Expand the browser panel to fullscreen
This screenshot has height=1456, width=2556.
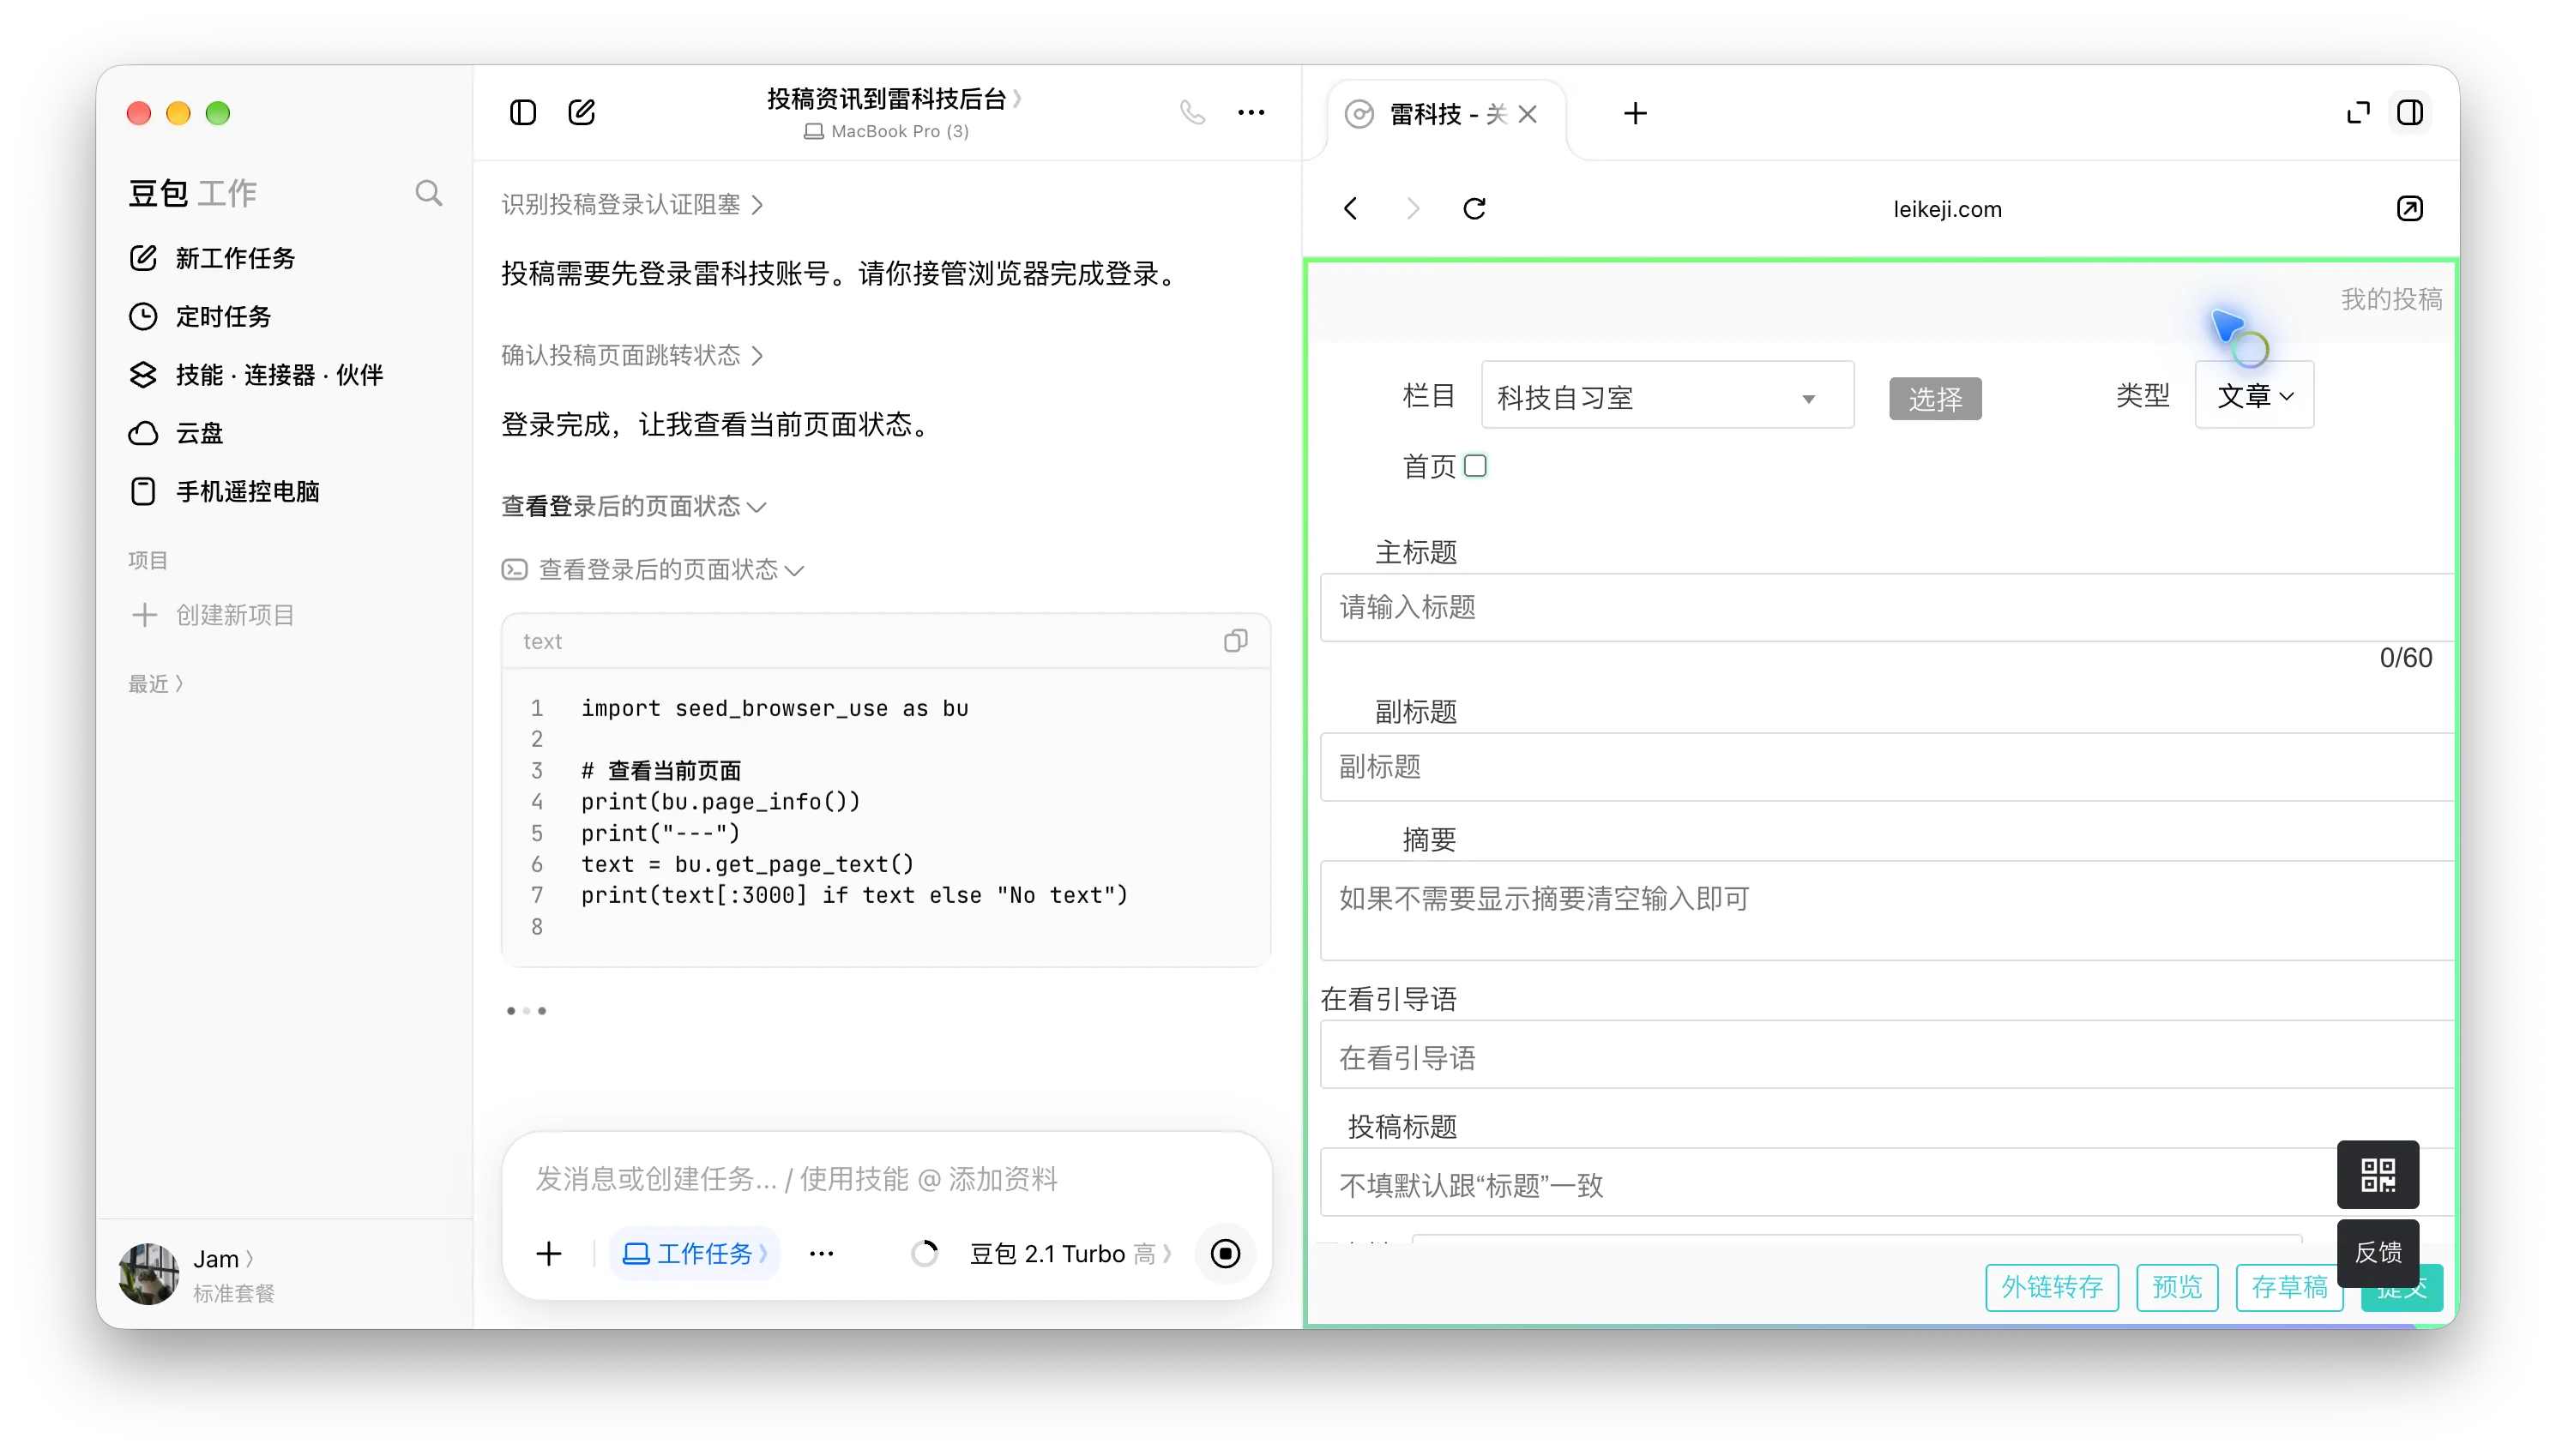(x=2358, y=112)
